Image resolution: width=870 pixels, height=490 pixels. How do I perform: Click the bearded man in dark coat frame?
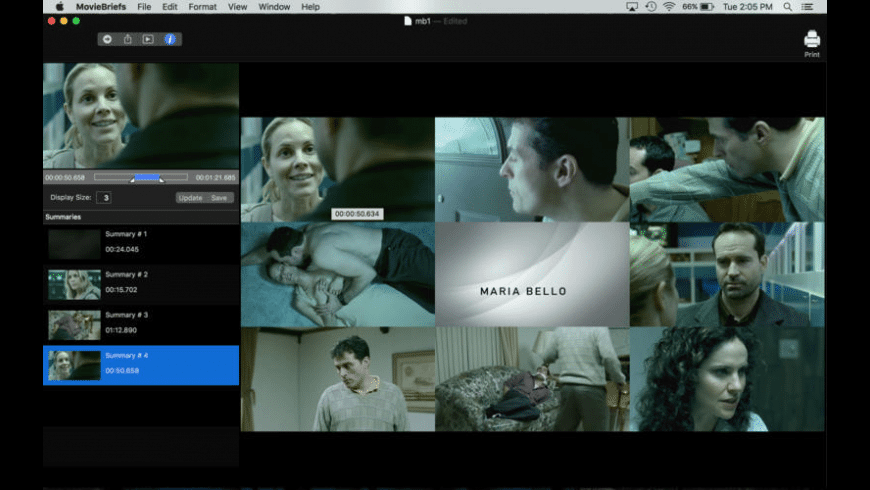tap(727, 275)
